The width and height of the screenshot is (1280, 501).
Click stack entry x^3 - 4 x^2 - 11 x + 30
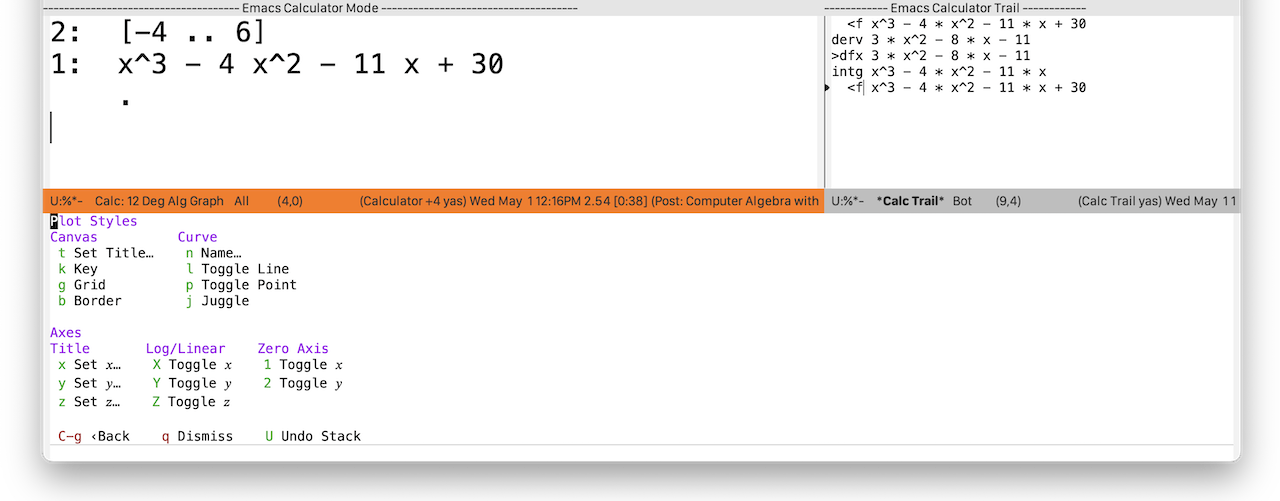pos(311,65)
